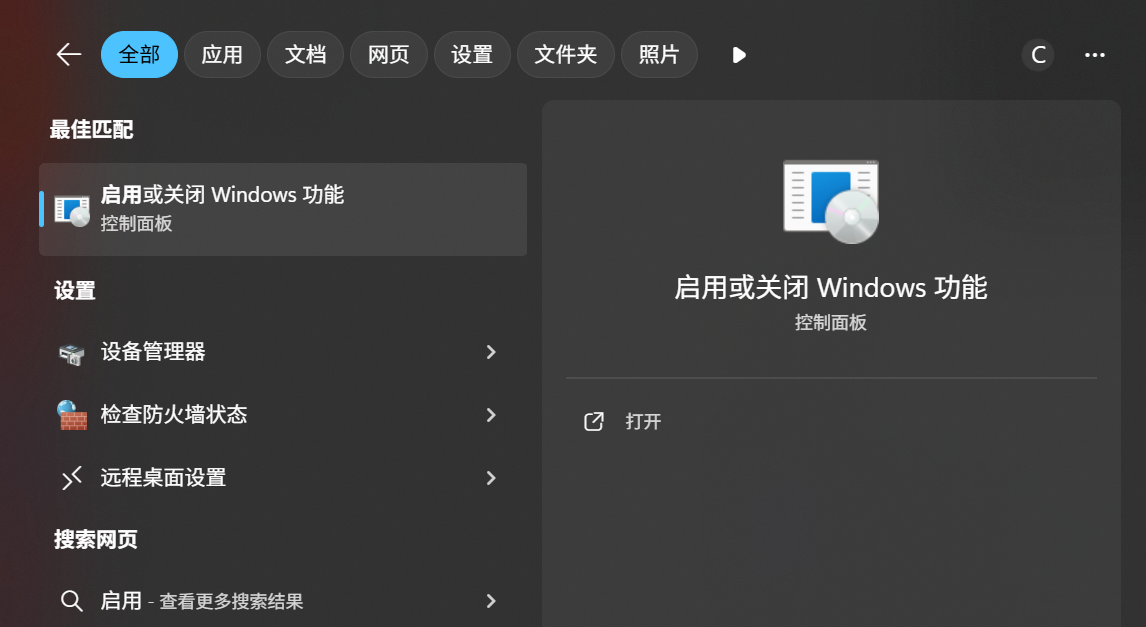Open the three-dot more options menu
Viewport: 1146px width, 627px height.
coord(1095,55)
